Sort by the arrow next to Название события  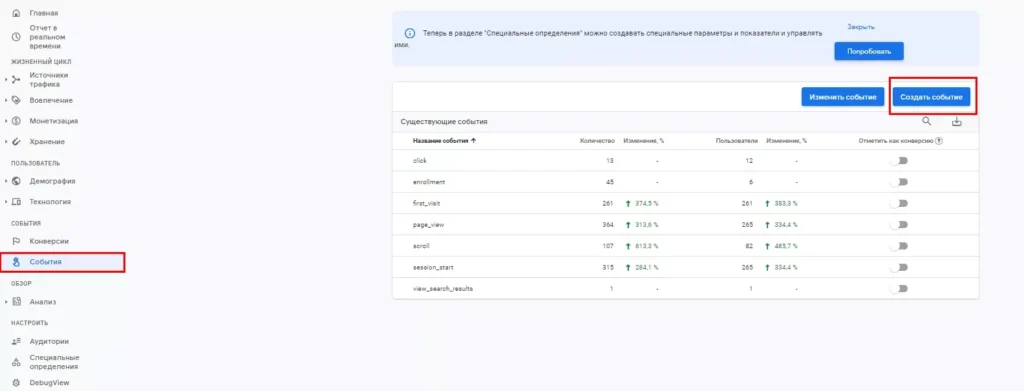point(473,140)
